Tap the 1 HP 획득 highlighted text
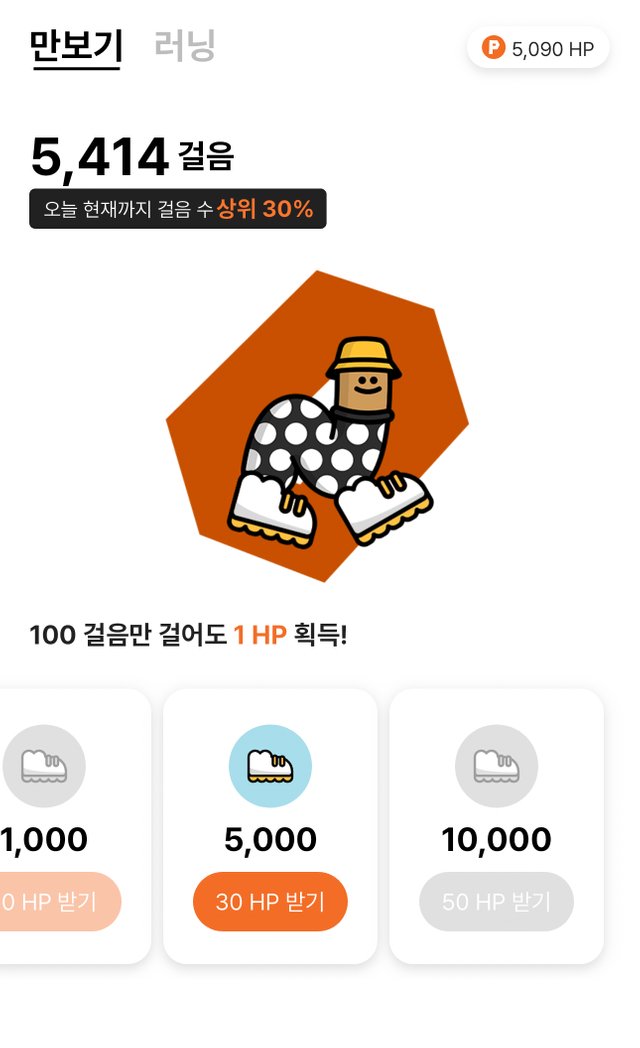Image resolution: width=640 pixels, height=1048 pixels. pos(290,634)
